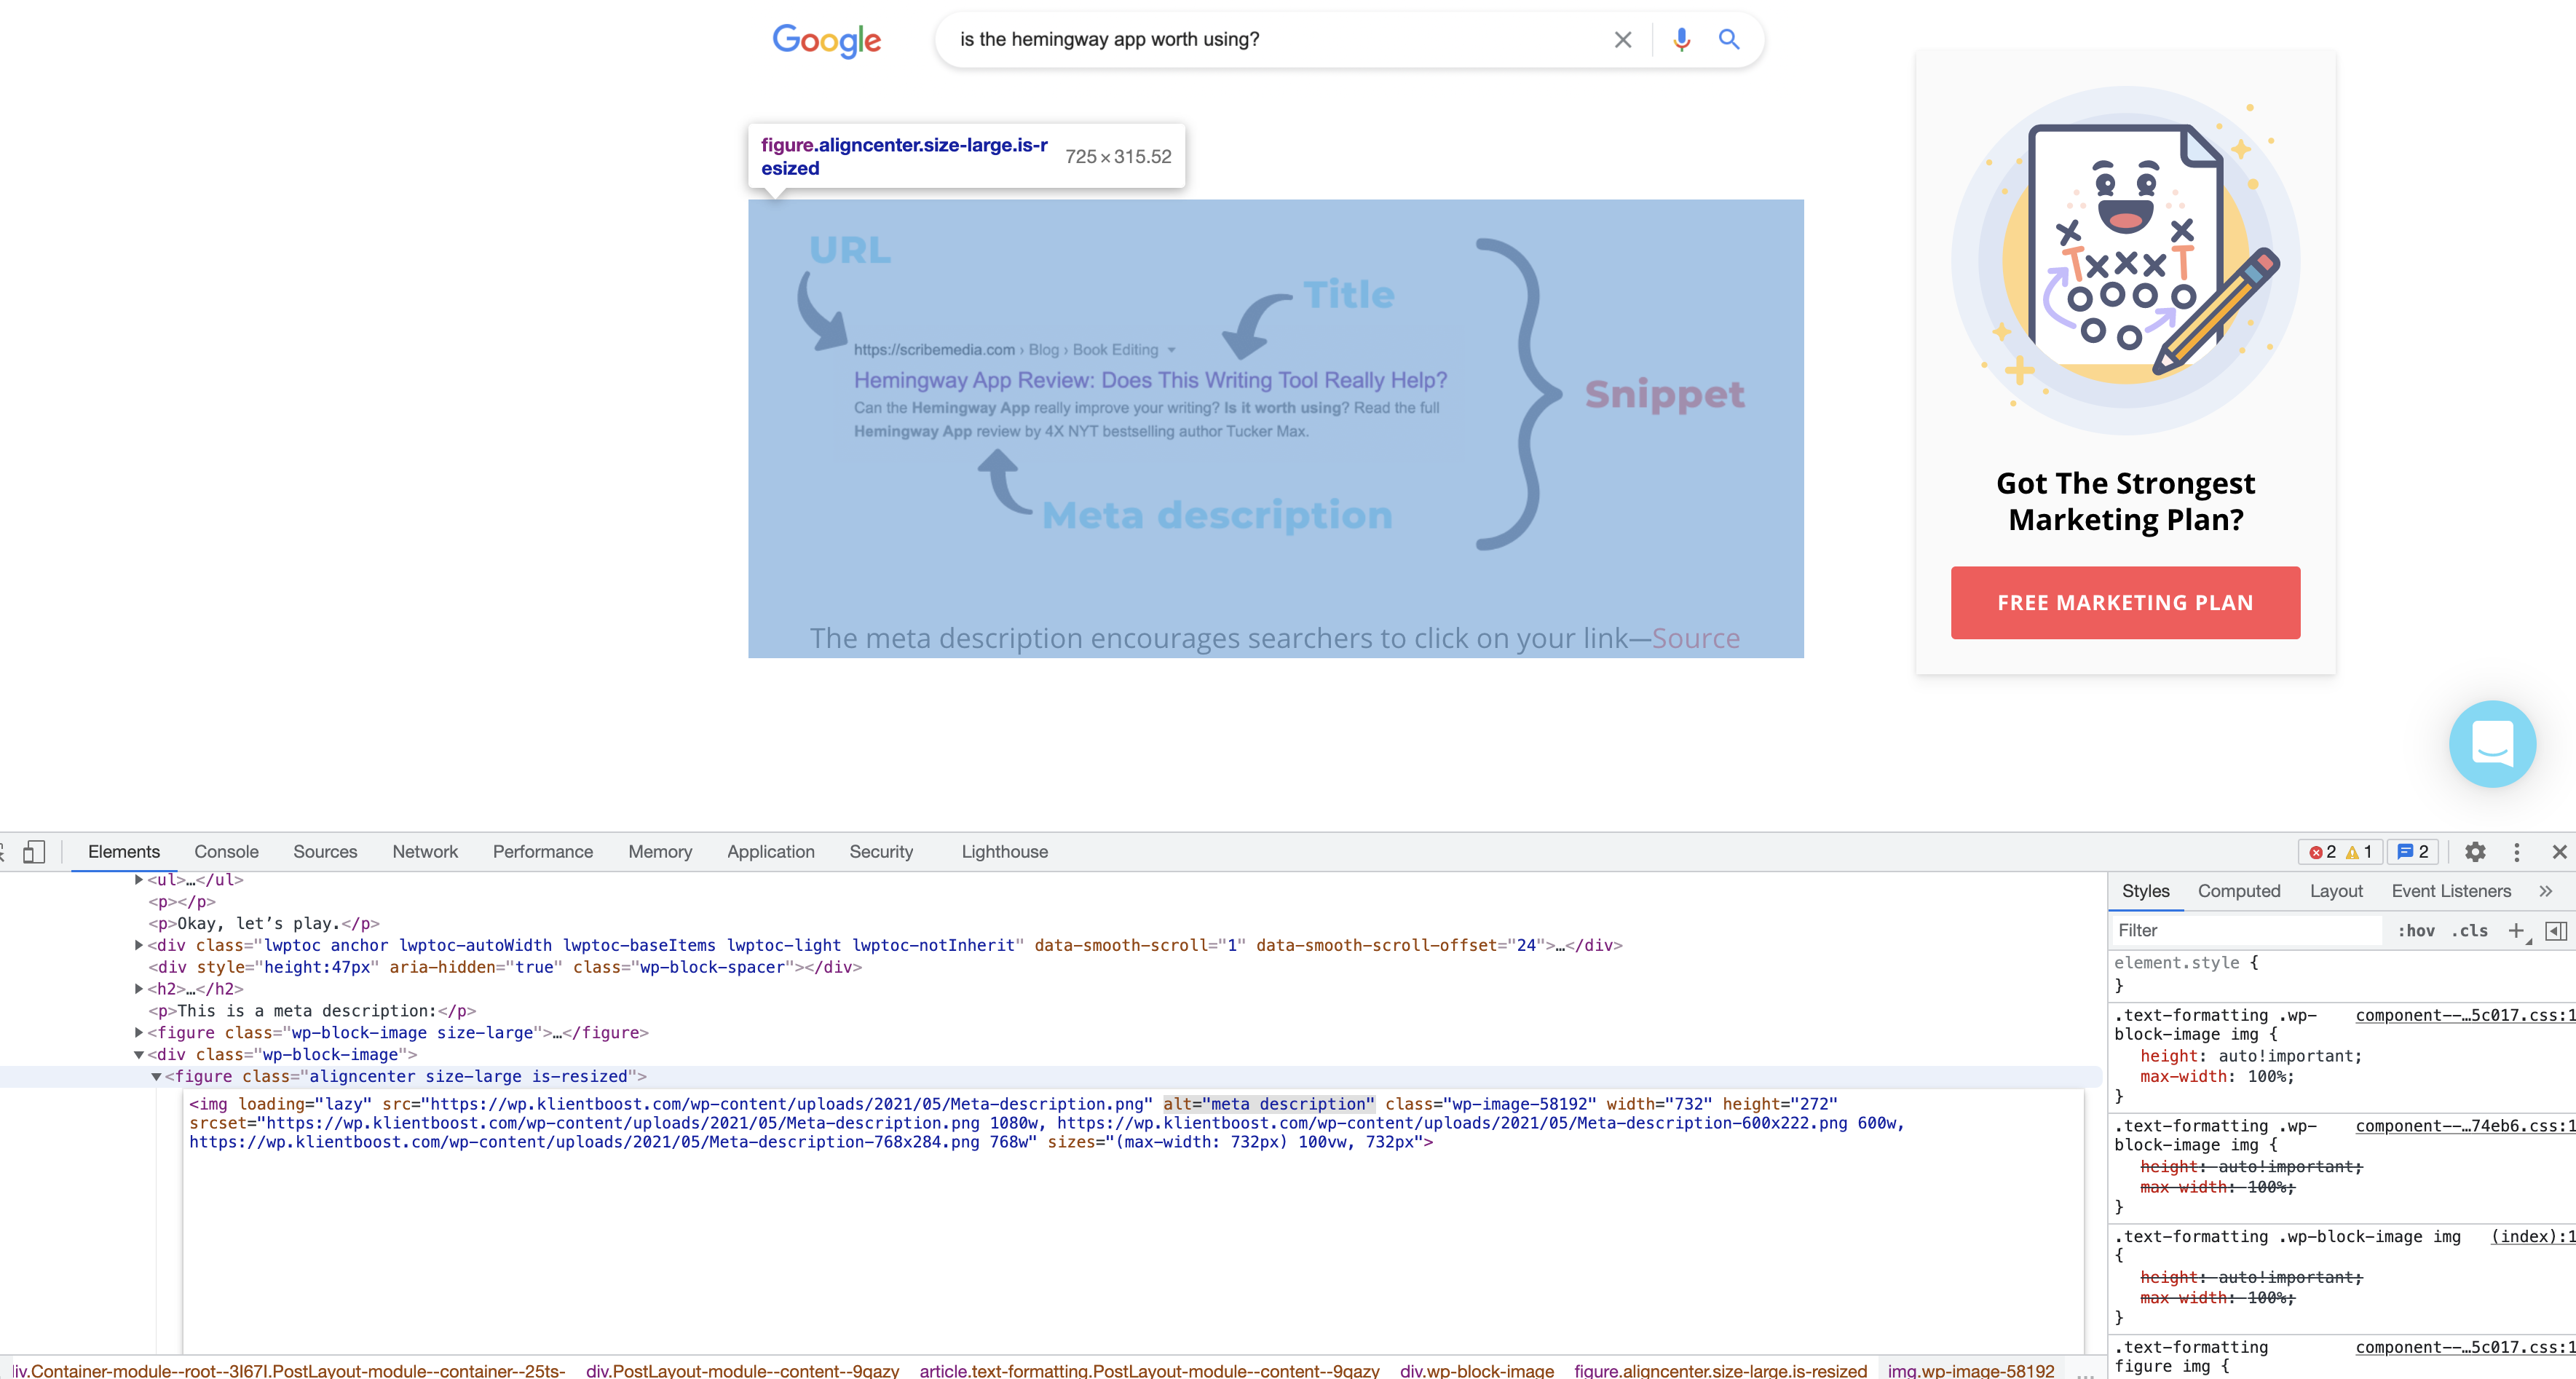This screenshot has width=2576, height=1379.
Task: Click the img alt="meta description" attribute
Action: (x=1269, y=1104)
